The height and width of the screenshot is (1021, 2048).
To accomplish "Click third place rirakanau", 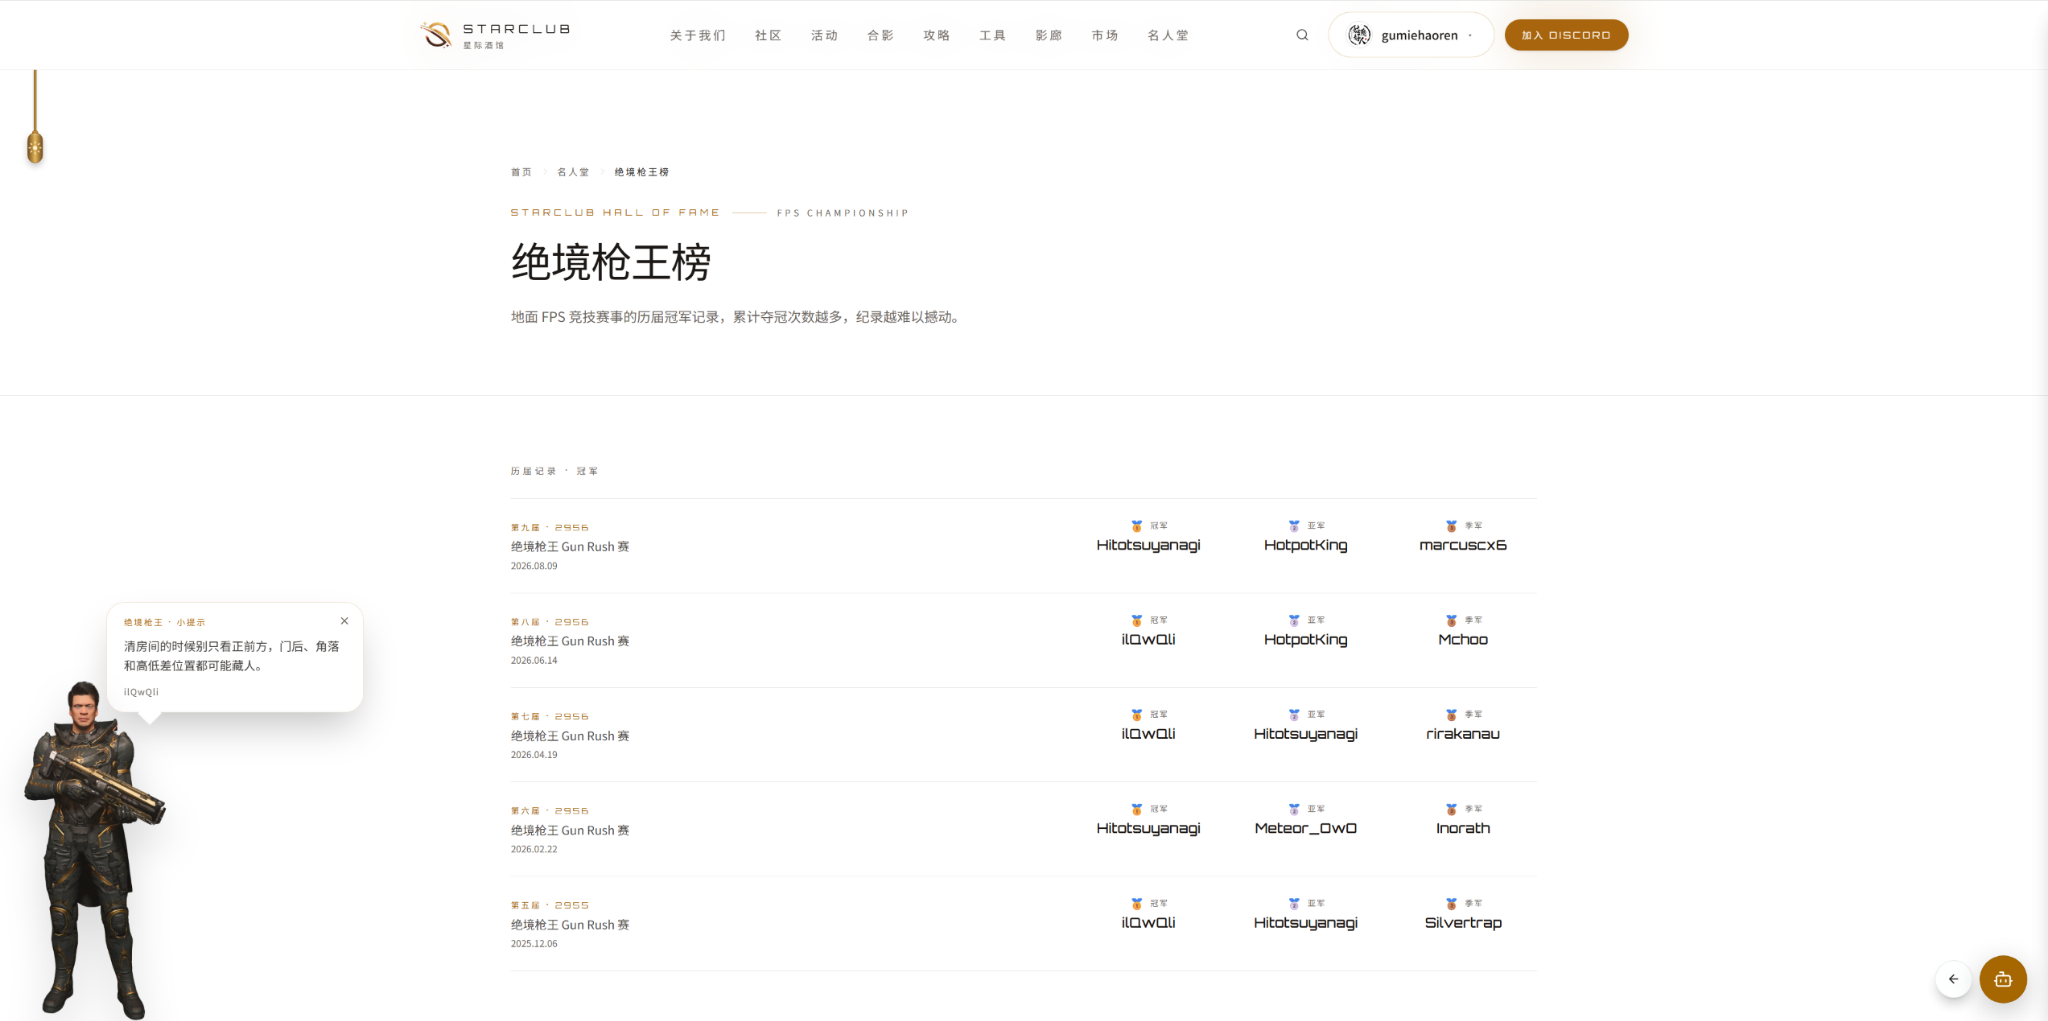I will pos(1462,734).
